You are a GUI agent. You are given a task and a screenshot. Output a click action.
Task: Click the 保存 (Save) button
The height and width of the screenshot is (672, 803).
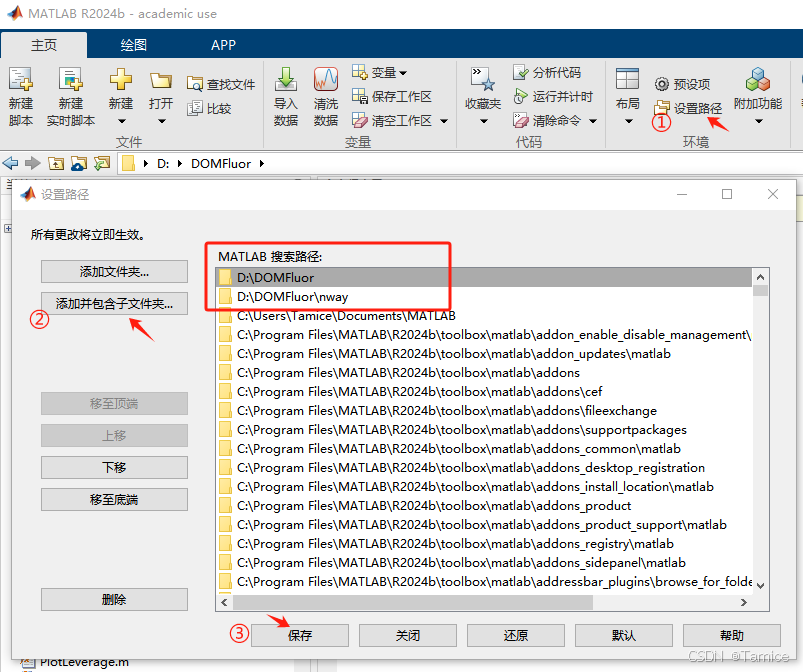point(300,635)
